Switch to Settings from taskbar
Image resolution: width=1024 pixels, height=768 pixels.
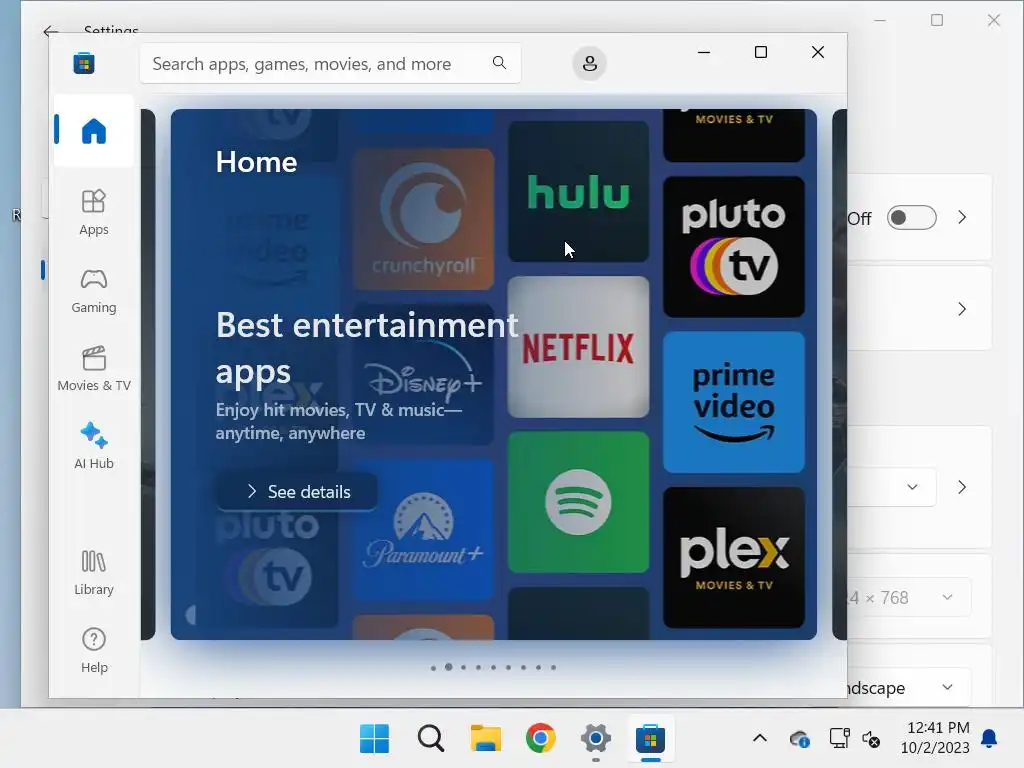click(596, 739)
